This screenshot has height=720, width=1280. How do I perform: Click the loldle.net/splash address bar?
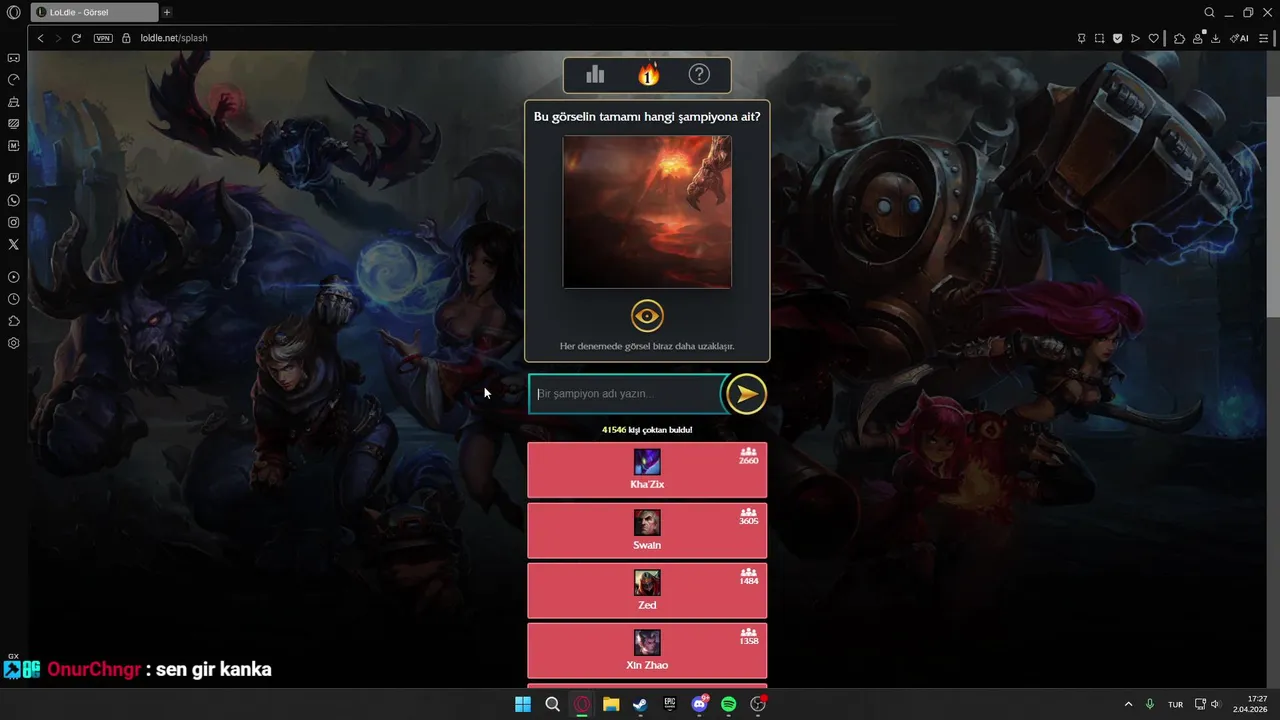click(x=174, y=38)
